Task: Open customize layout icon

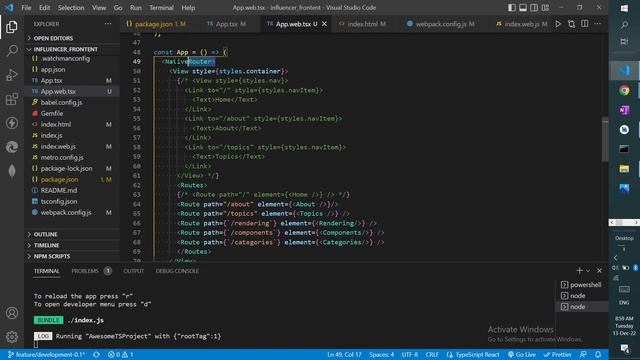Action: click(x=545, y=8)
